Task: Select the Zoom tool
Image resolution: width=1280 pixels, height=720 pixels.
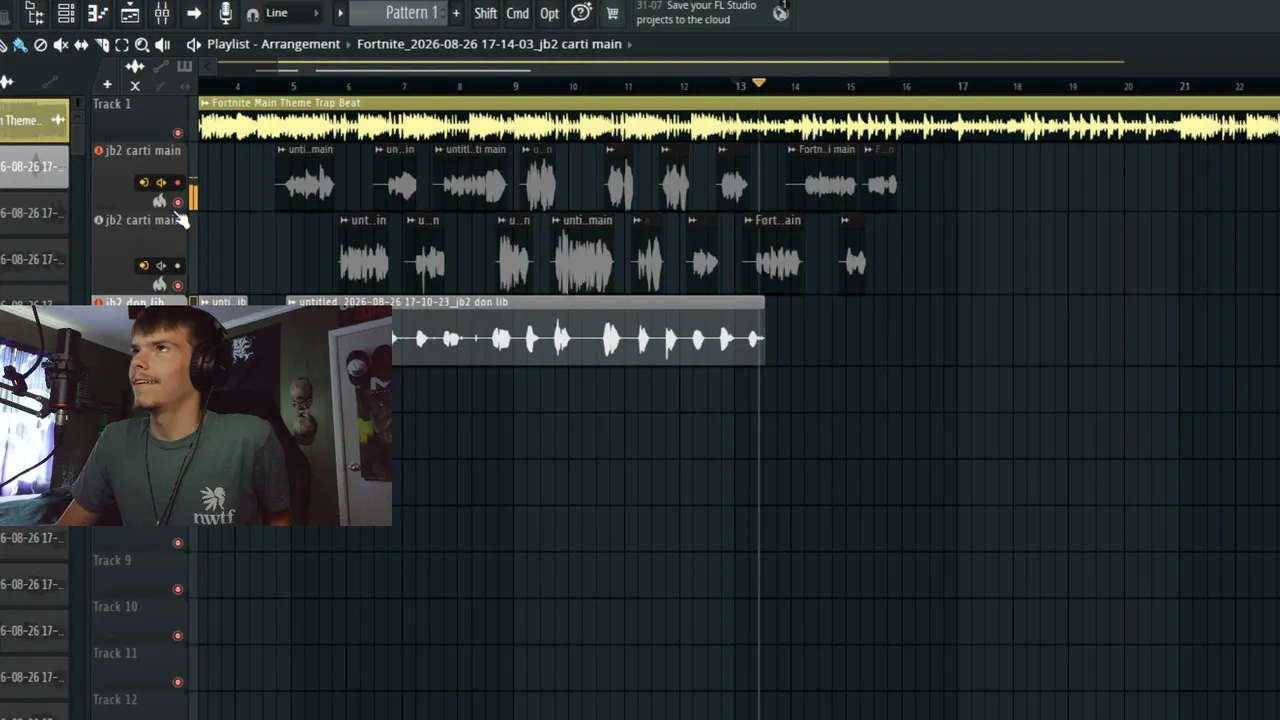Action: 142,45
